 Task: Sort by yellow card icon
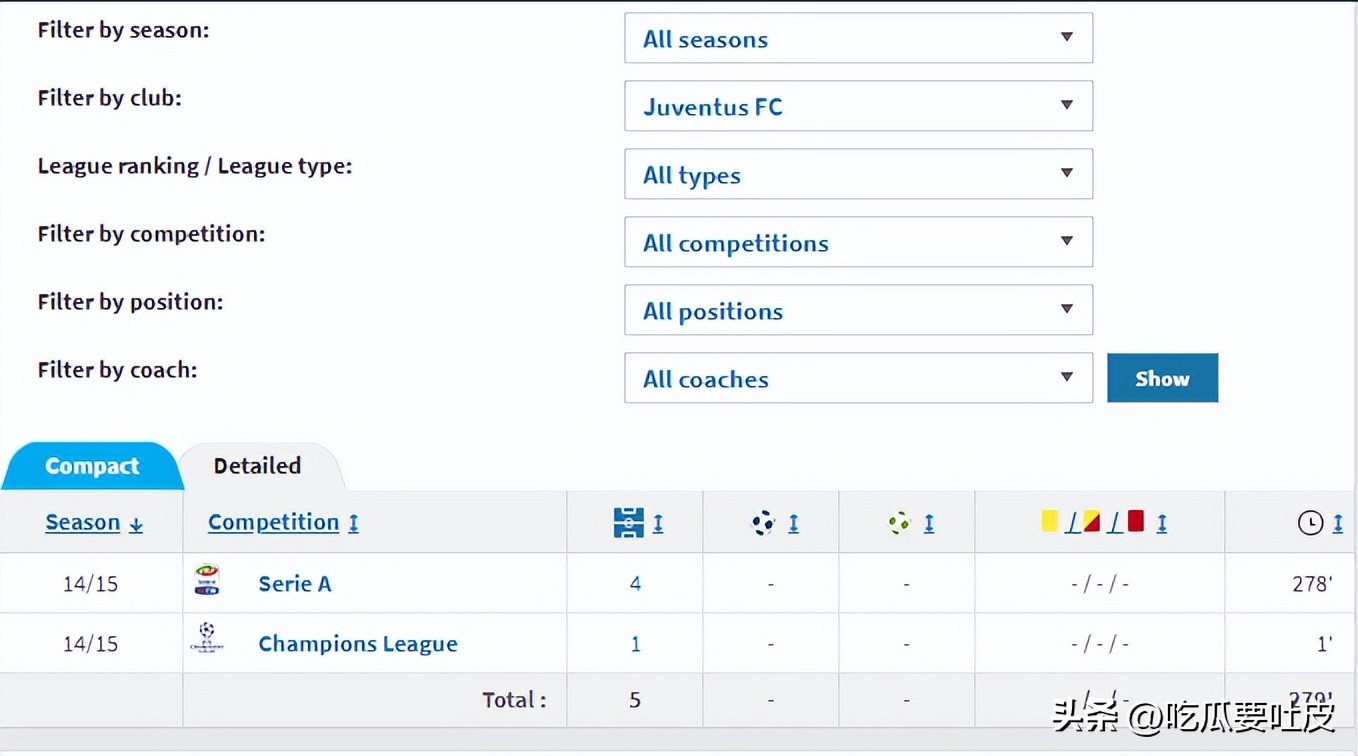tap(1049, 521)
